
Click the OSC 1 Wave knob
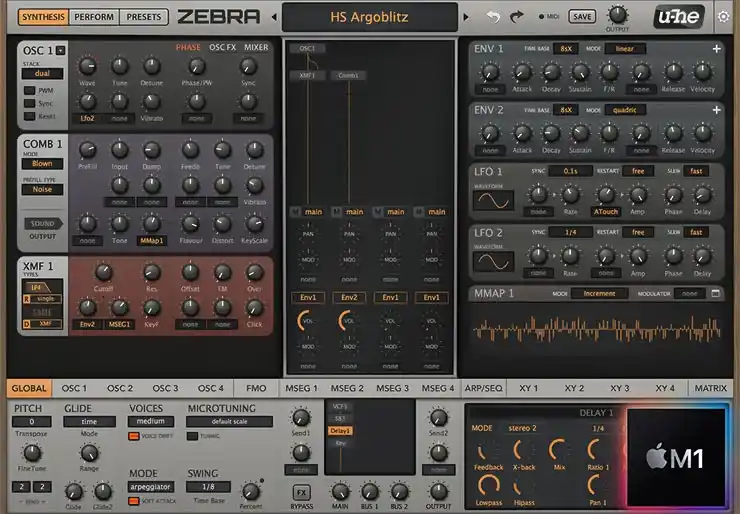click(x=87, y=66)
